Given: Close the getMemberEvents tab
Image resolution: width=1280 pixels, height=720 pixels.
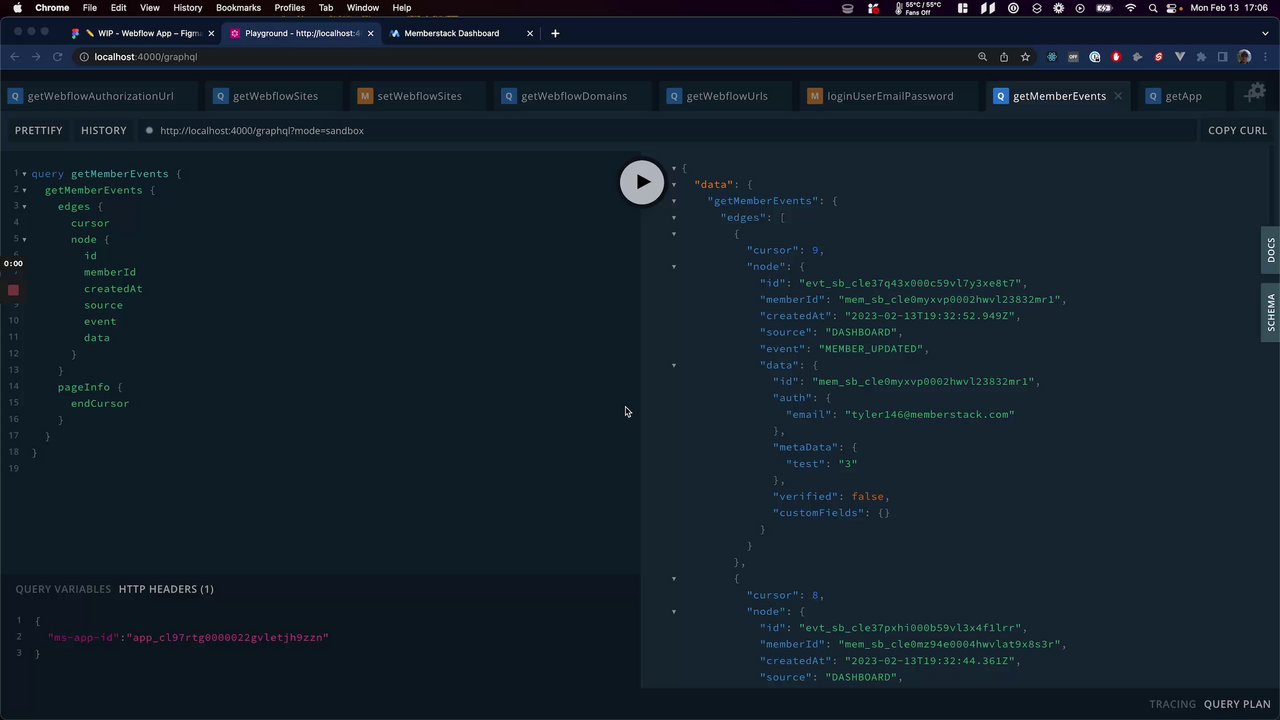Looking at the screenshot, I should (1118, 96).
